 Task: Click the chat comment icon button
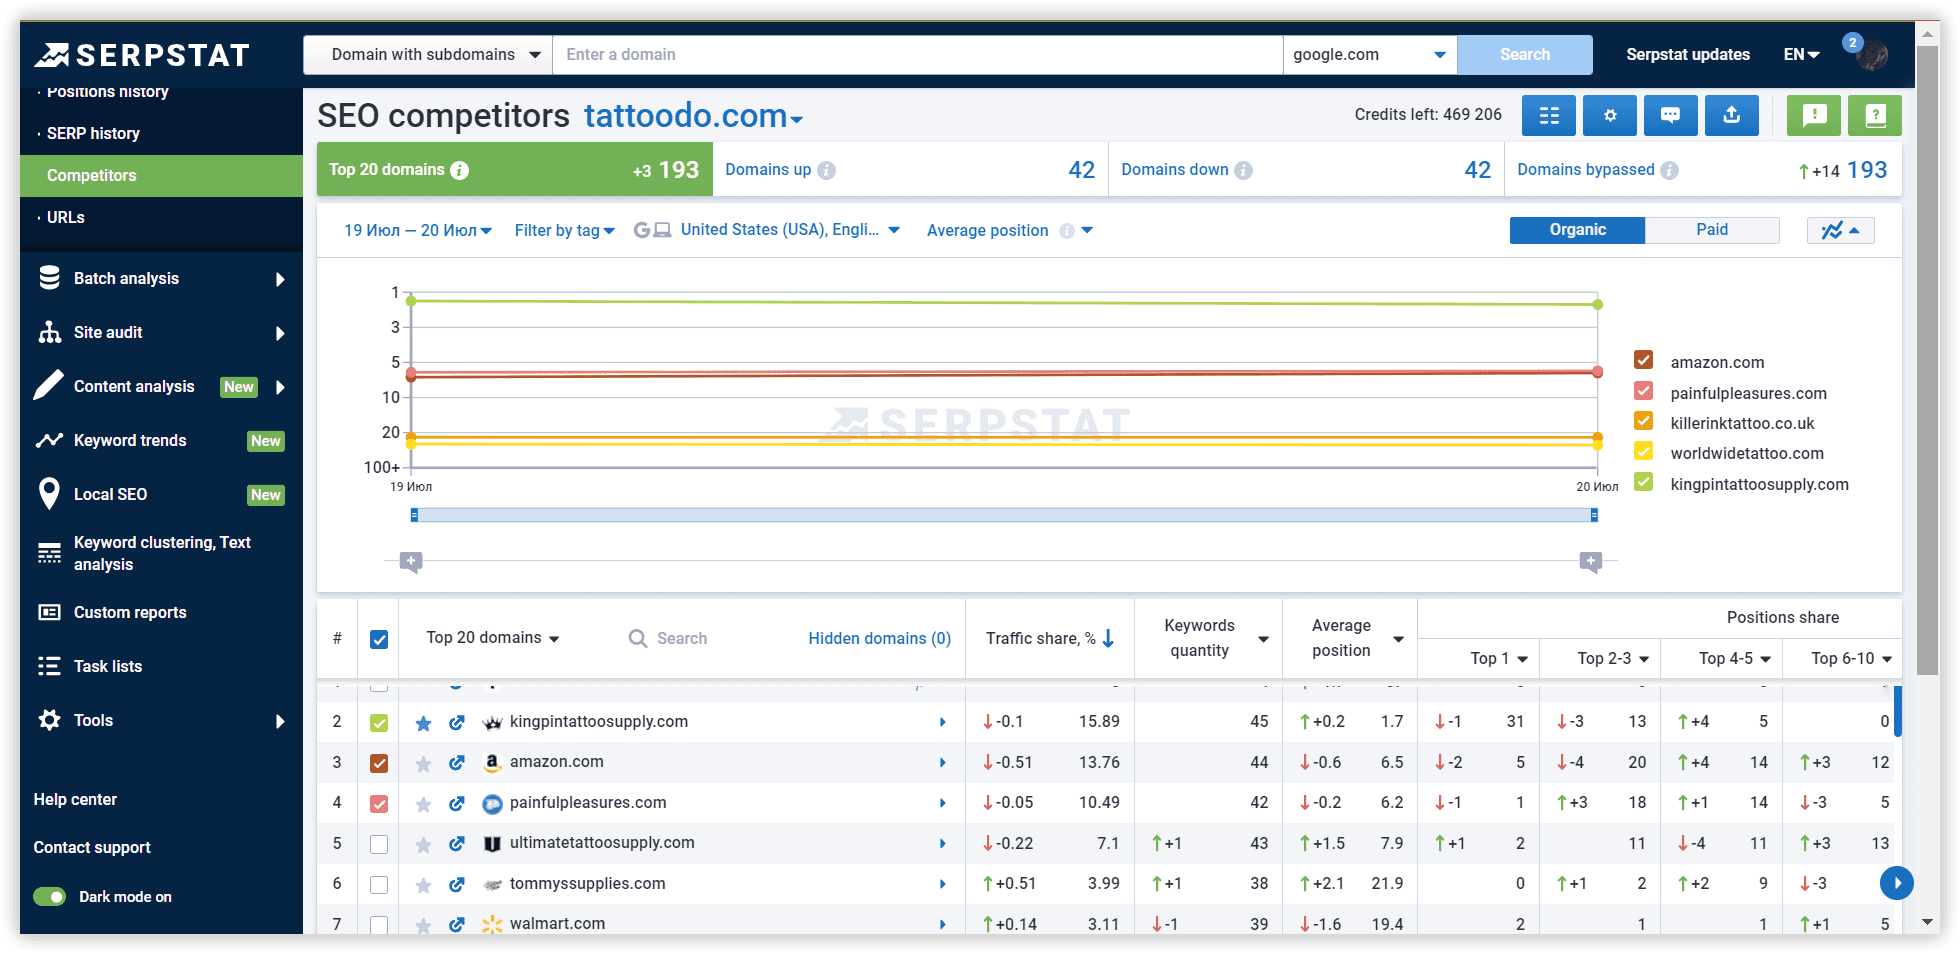(x=1670, y=116)
